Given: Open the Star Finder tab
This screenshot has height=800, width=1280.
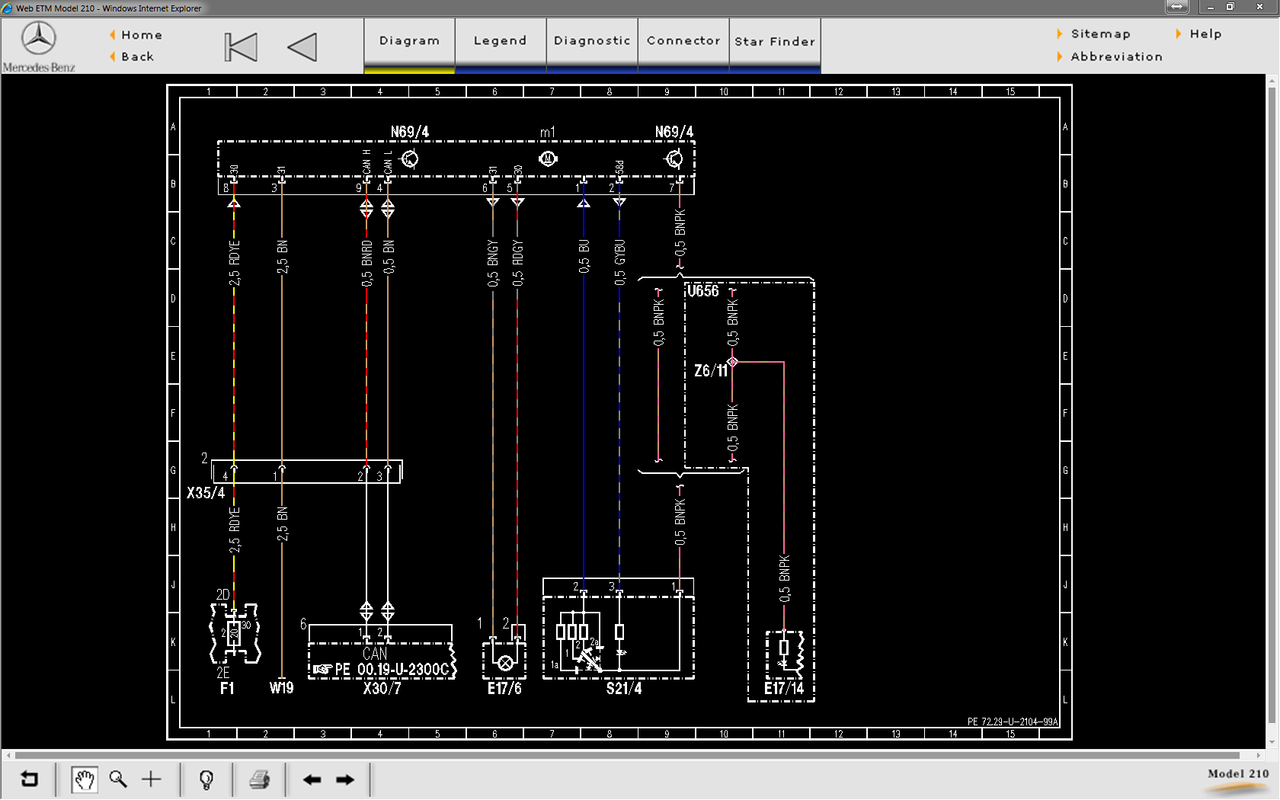Looking at the screenshot, I should click(775, 41).
